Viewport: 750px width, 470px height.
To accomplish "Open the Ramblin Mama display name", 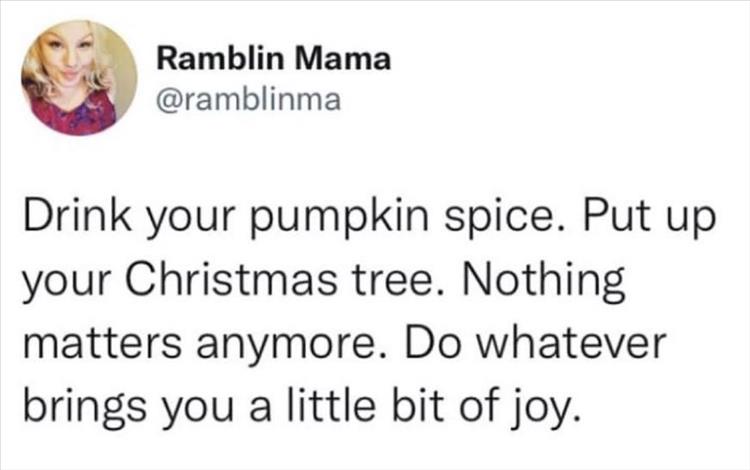I will [273, 61].
